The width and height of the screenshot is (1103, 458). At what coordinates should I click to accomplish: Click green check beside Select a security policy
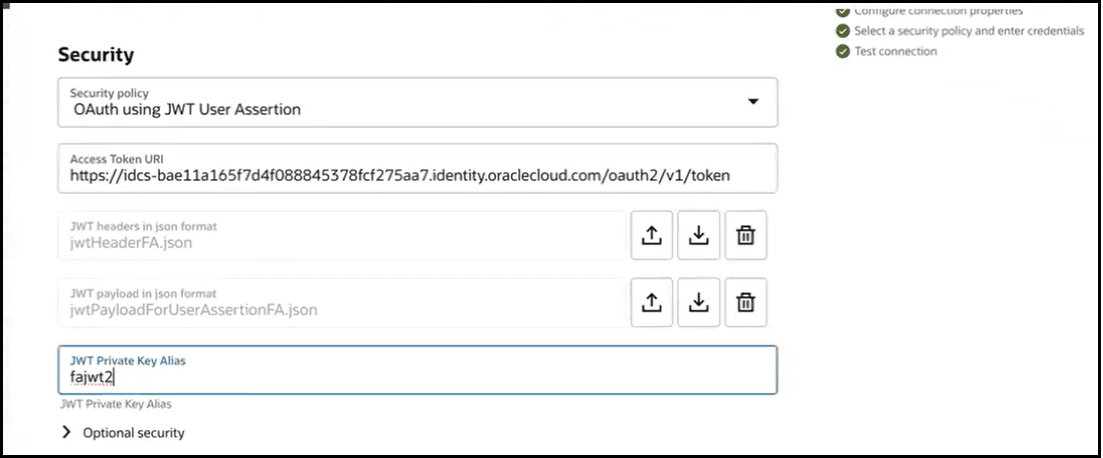click(842, 31)
